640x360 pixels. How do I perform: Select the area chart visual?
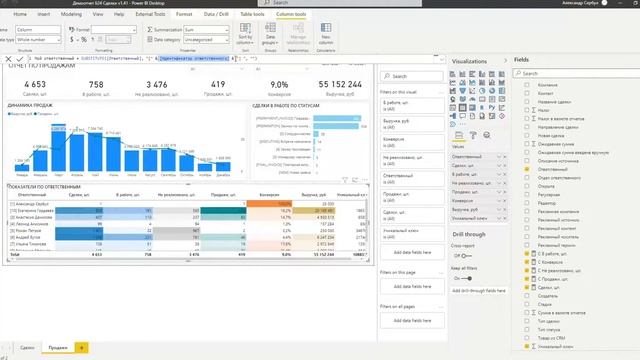[x=462, y=82]
